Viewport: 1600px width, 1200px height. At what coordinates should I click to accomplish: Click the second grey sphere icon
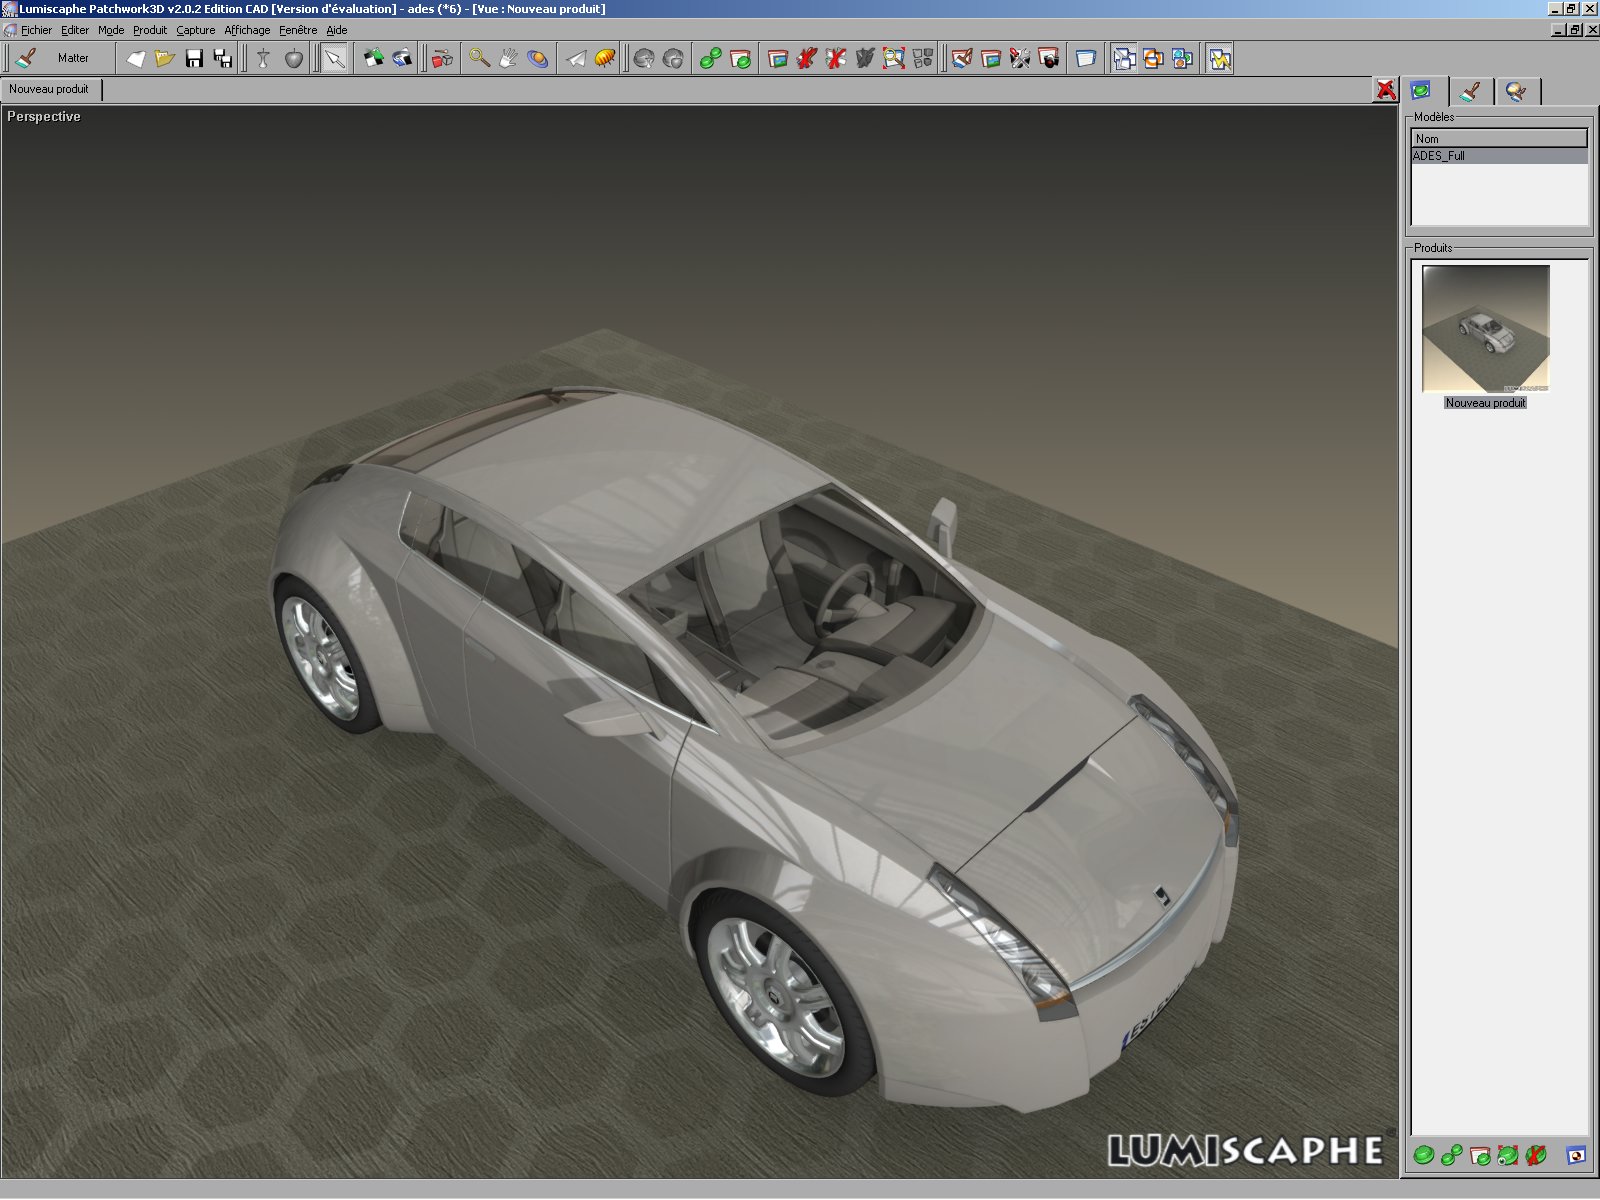[x=674, y=58]
